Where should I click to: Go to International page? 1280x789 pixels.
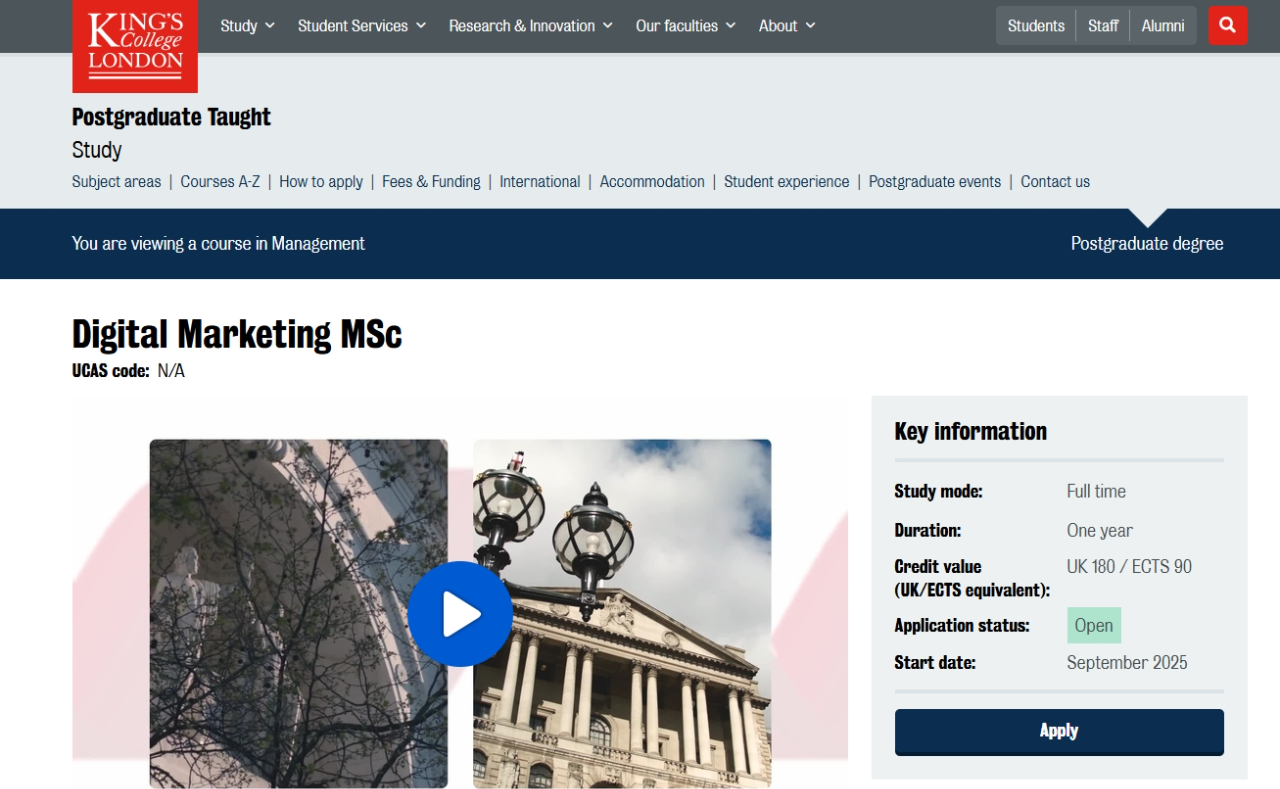[x=540, y=182]
